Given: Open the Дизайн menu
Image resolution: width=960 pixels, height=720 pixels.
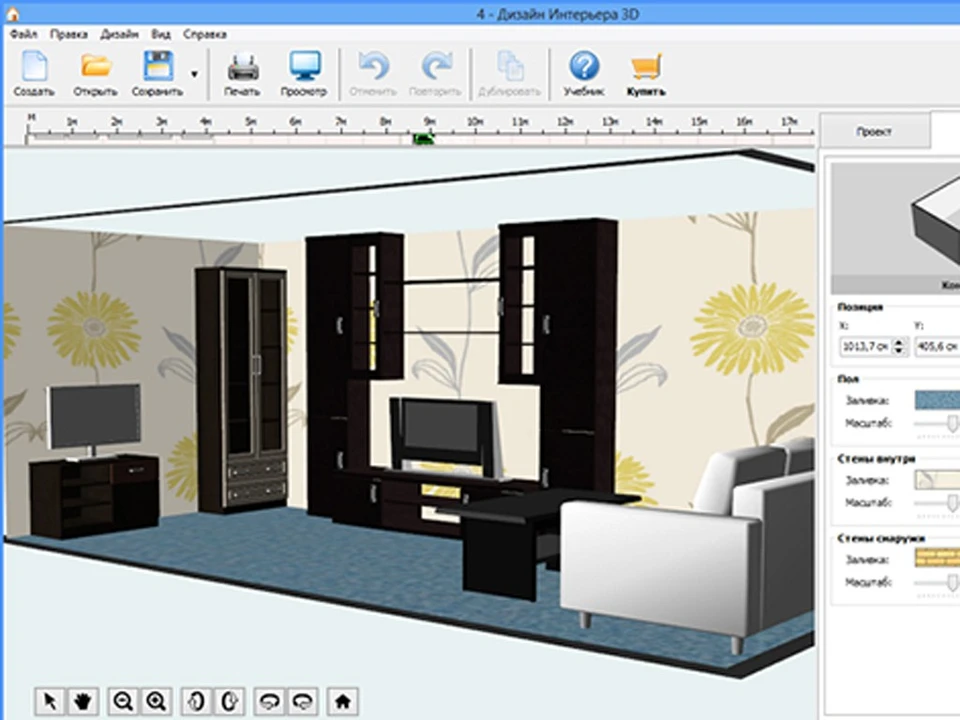Looking at the screenshot, I should (x=119, y=34).
